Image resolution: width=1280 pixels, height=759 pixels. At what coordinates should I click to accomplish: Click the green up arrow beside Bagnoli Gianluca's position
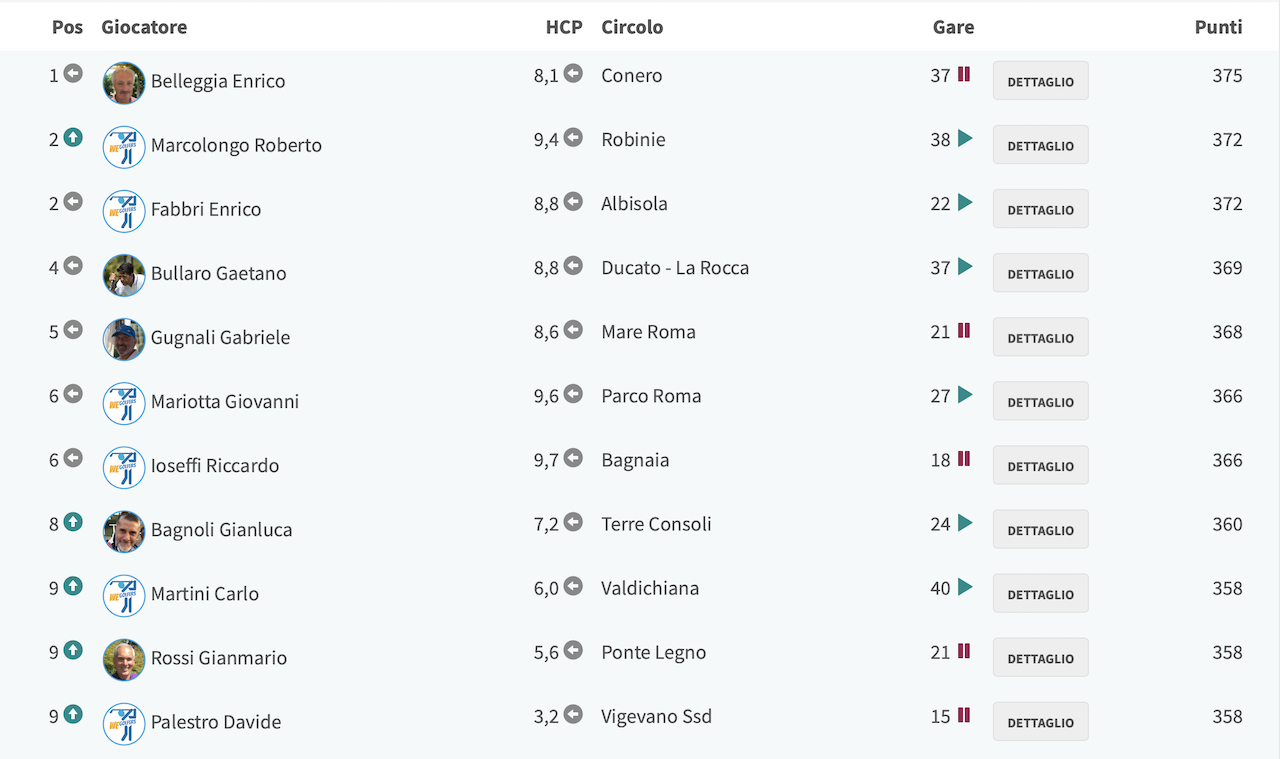[73, 522]
